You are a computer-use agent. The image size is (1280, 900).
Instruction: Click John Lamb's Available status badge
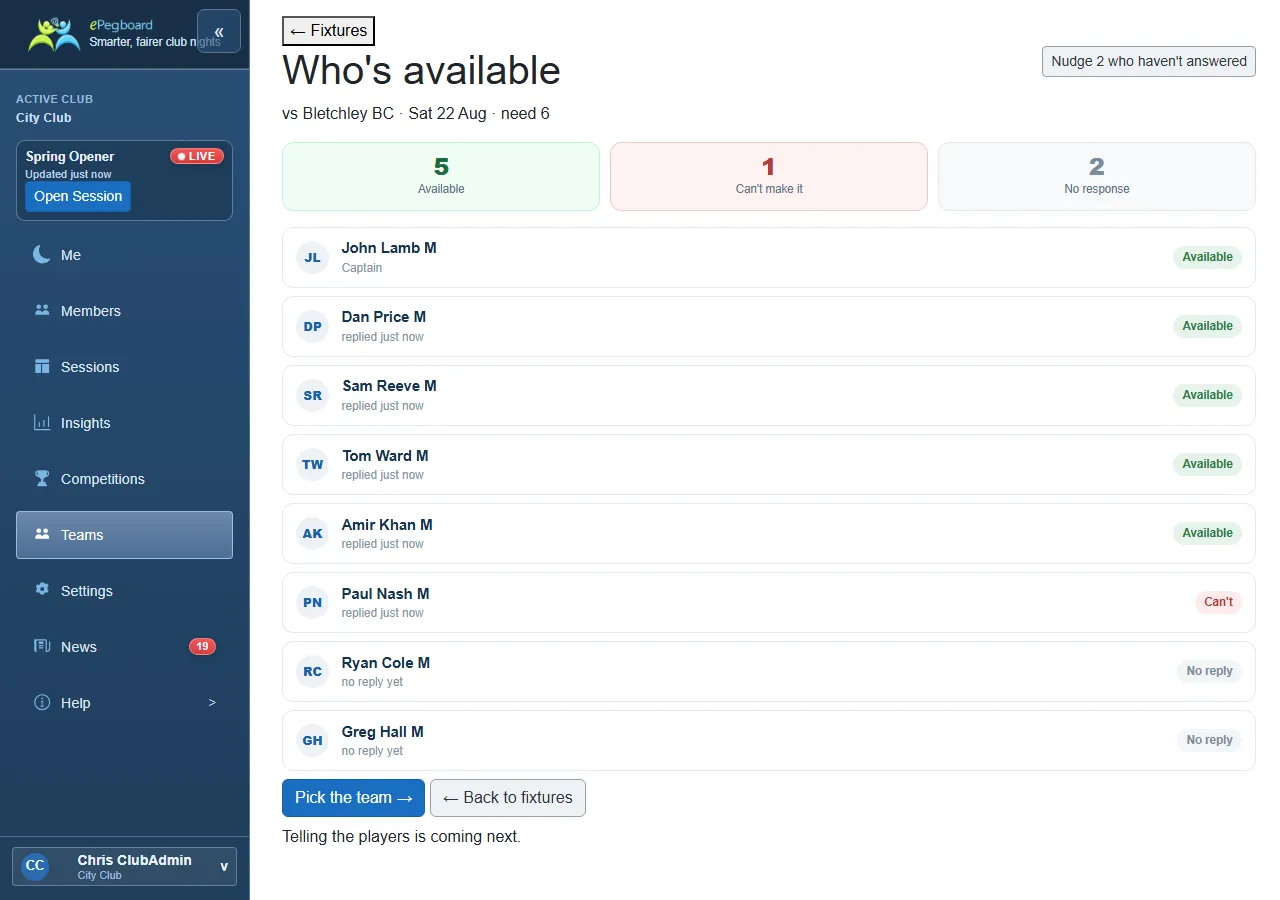(x=1207, y=257)
